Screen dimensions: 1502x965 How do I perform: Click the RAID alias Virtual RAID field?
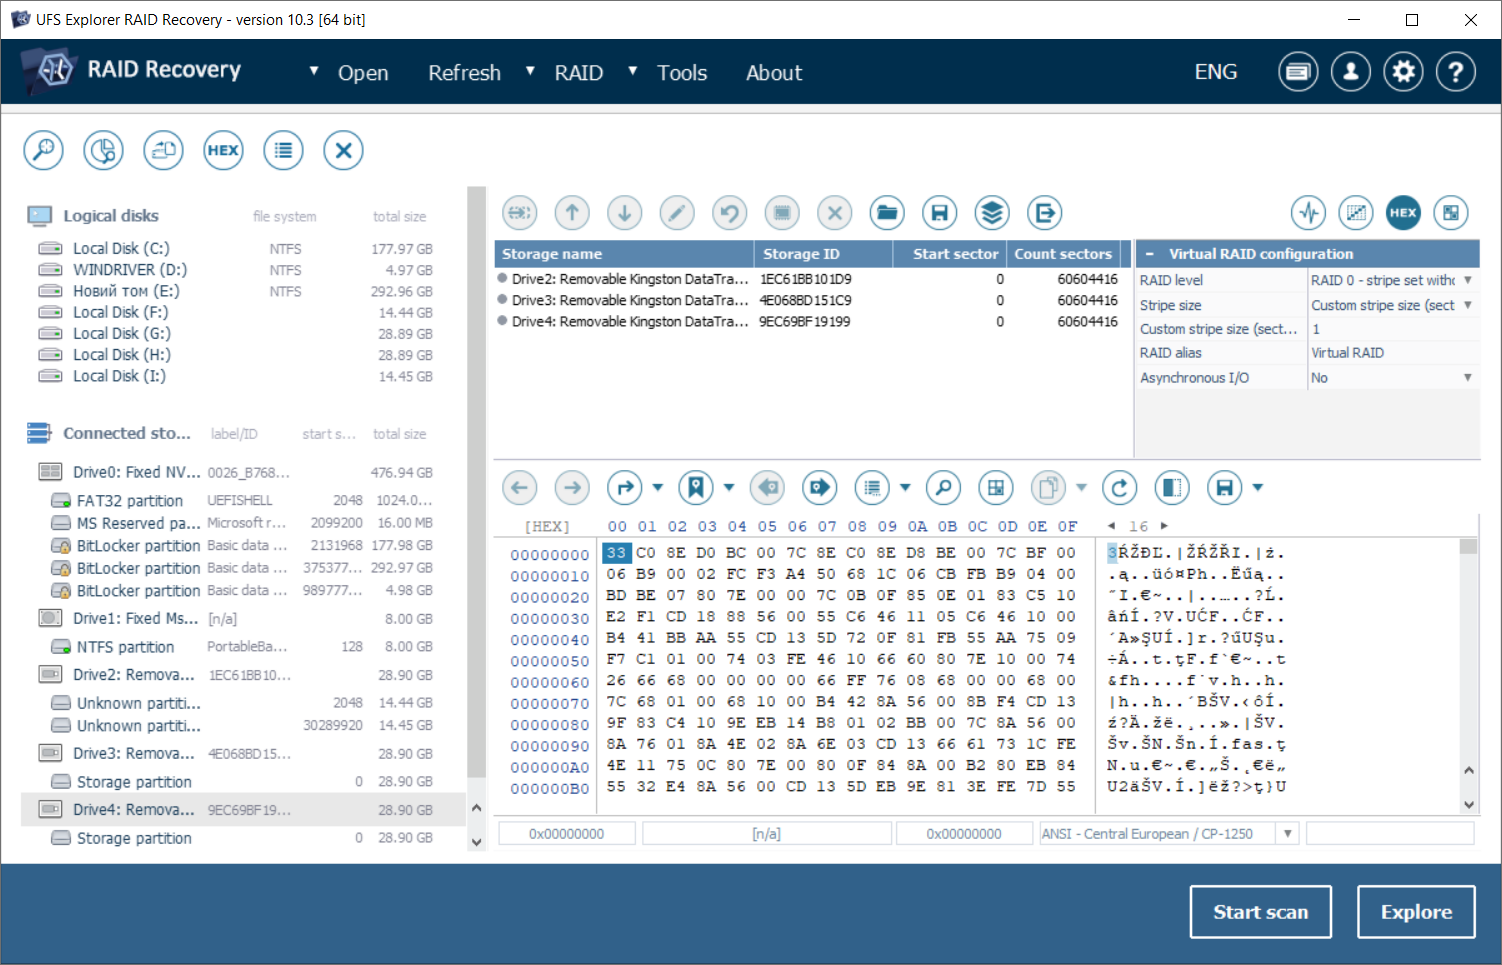click(1393, 353)
